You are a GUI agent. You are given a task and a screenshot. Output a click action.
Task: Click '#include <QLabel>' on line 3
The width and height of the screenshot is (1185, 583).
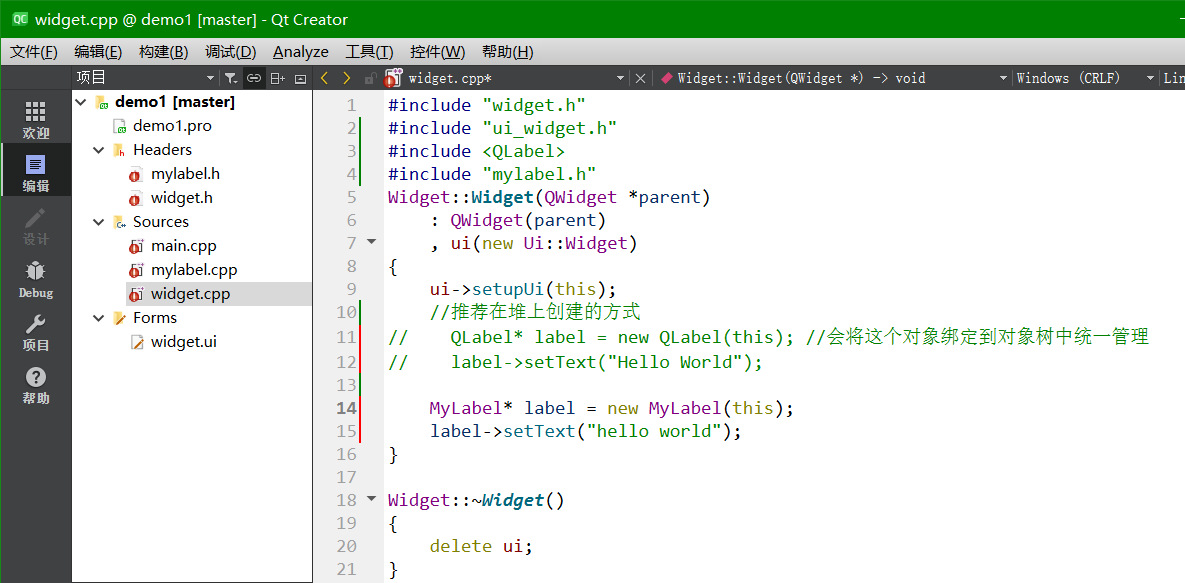click(x=476, y=150)
